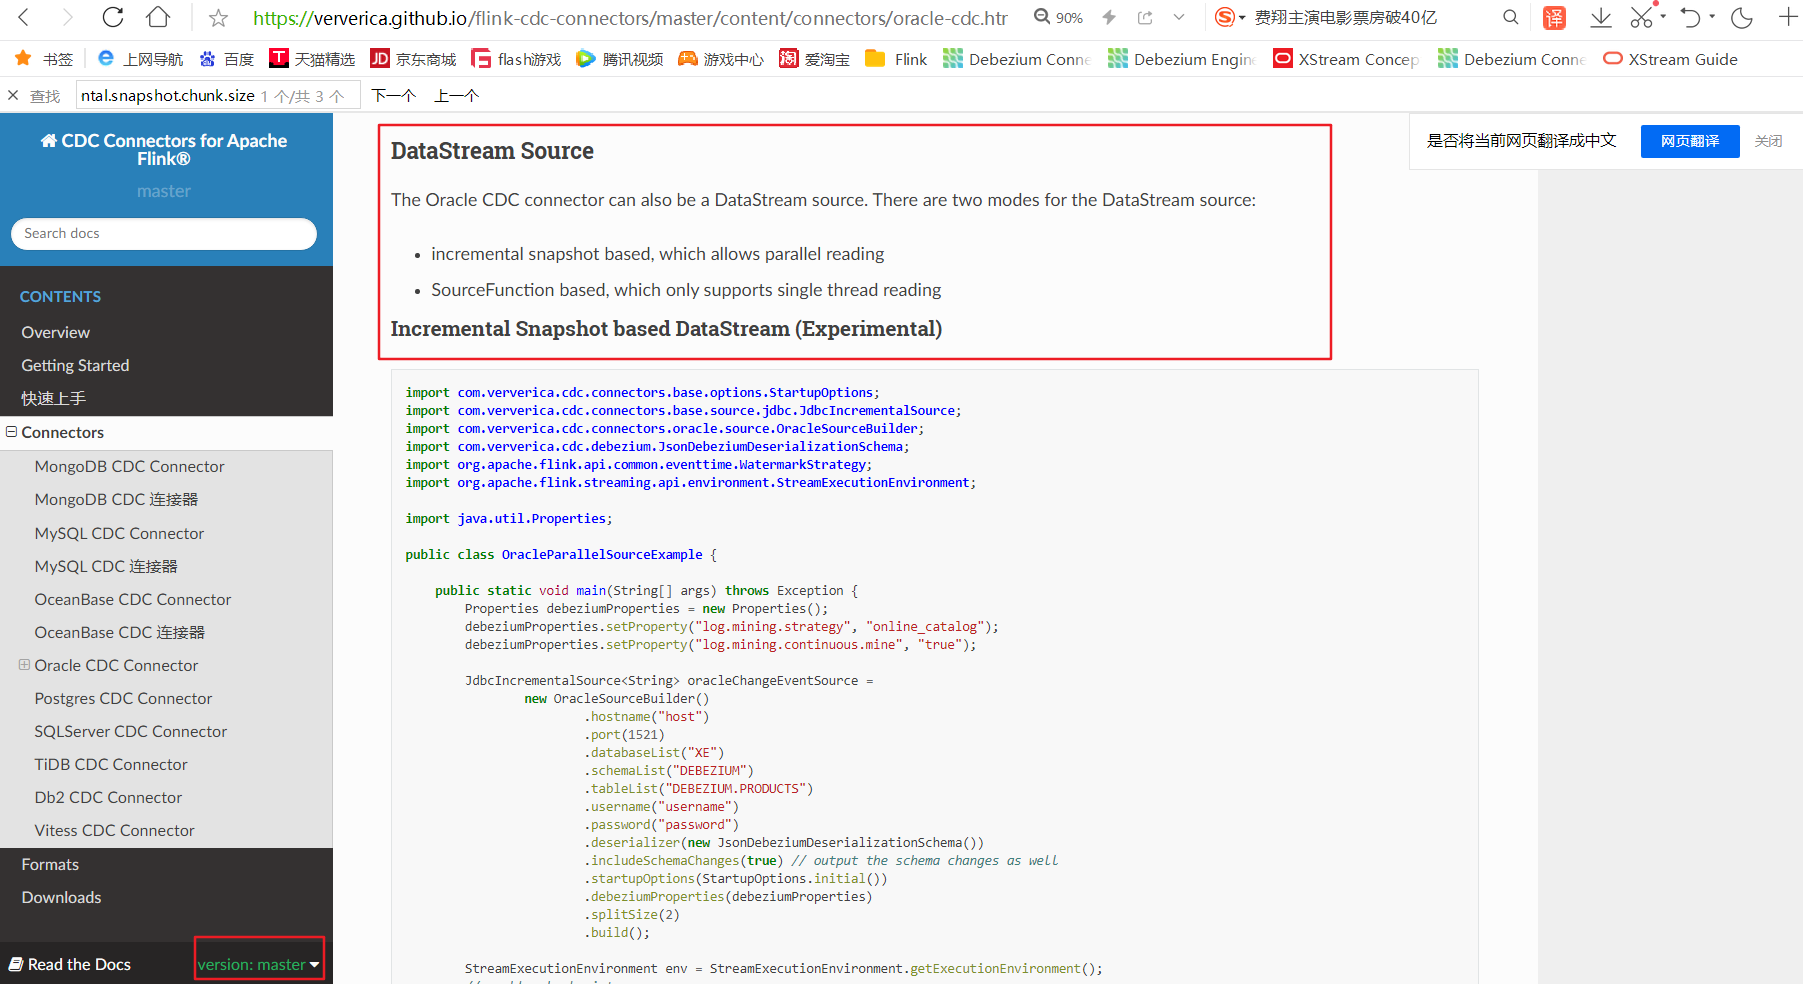Close the find-in-page bar
This screenshot has height=984, width=1803.
click(13, 95)
